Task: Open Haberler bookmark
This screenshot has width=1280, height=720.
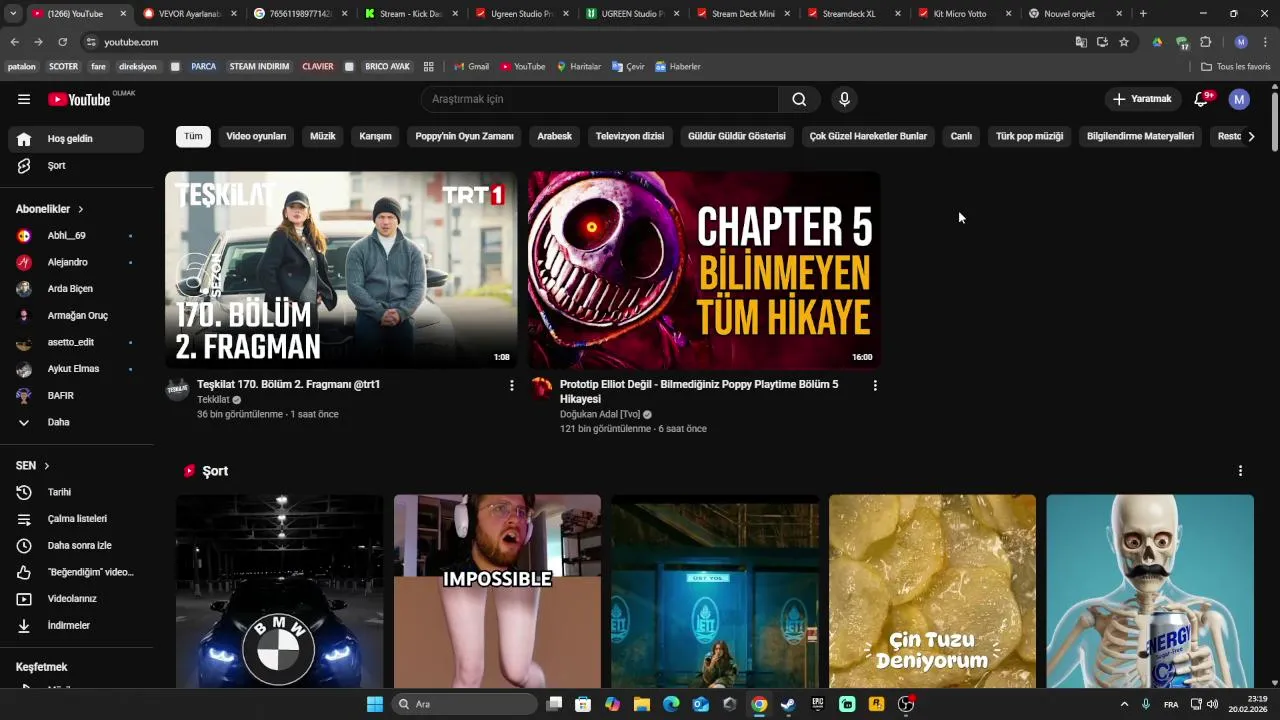Action: pyautogui.click(x=678, y=67)
